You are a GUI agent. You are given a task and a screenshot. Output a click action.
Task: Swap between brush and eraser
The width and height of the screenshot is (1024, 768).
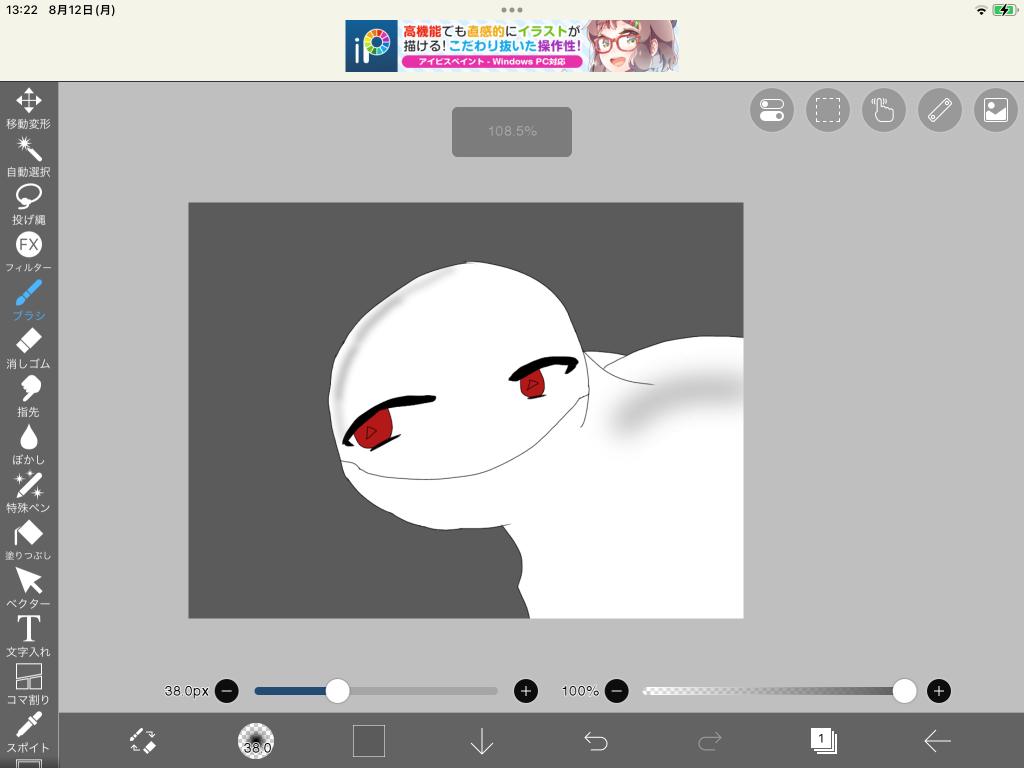(143, 741)
